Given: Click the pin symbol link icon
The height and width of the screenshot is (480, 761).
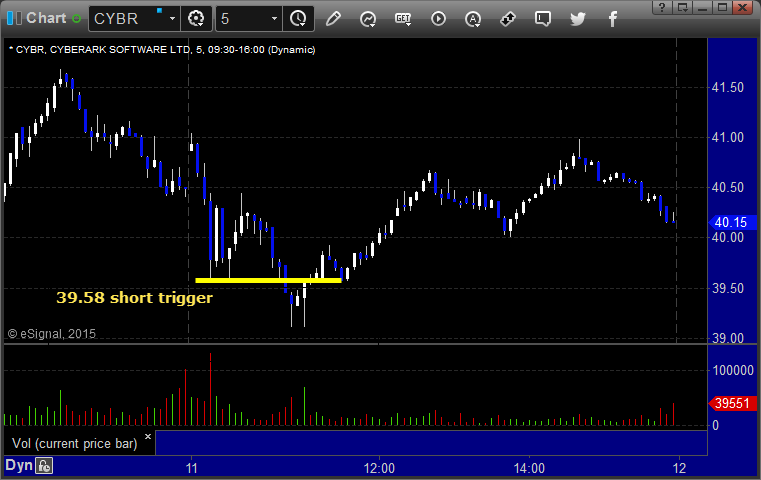Looking at the screenshot, I should pos(508,19).
